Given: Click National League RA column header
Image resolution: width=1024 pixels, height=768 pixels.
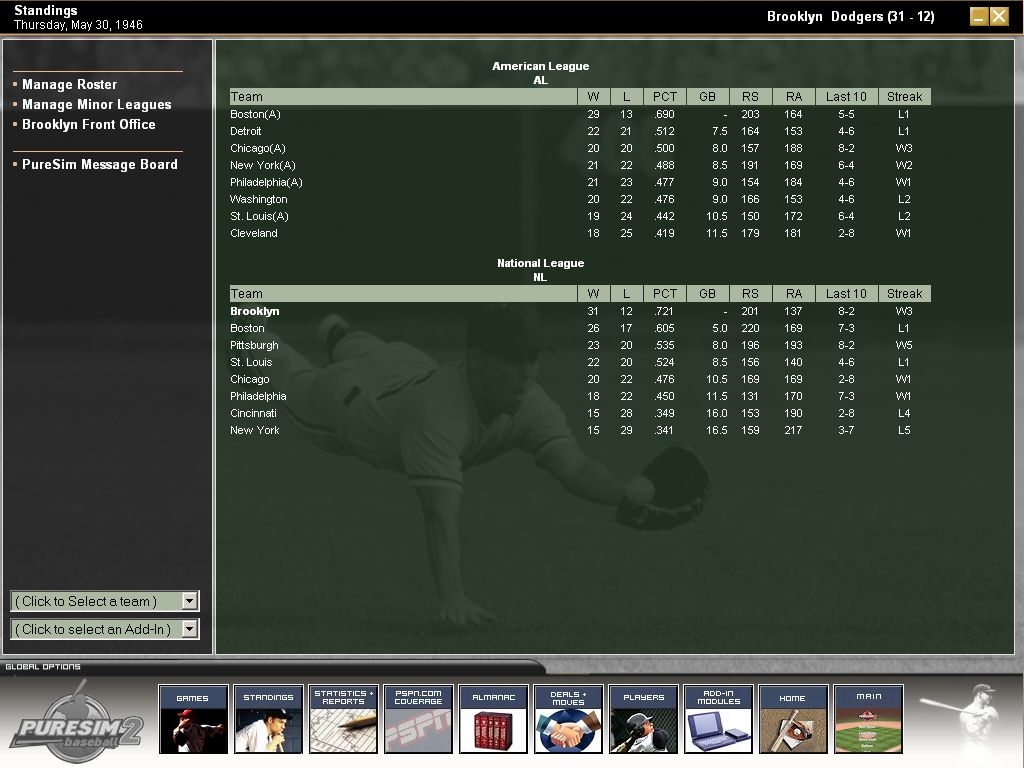Looking at the screenshot, I should point(793,294).
